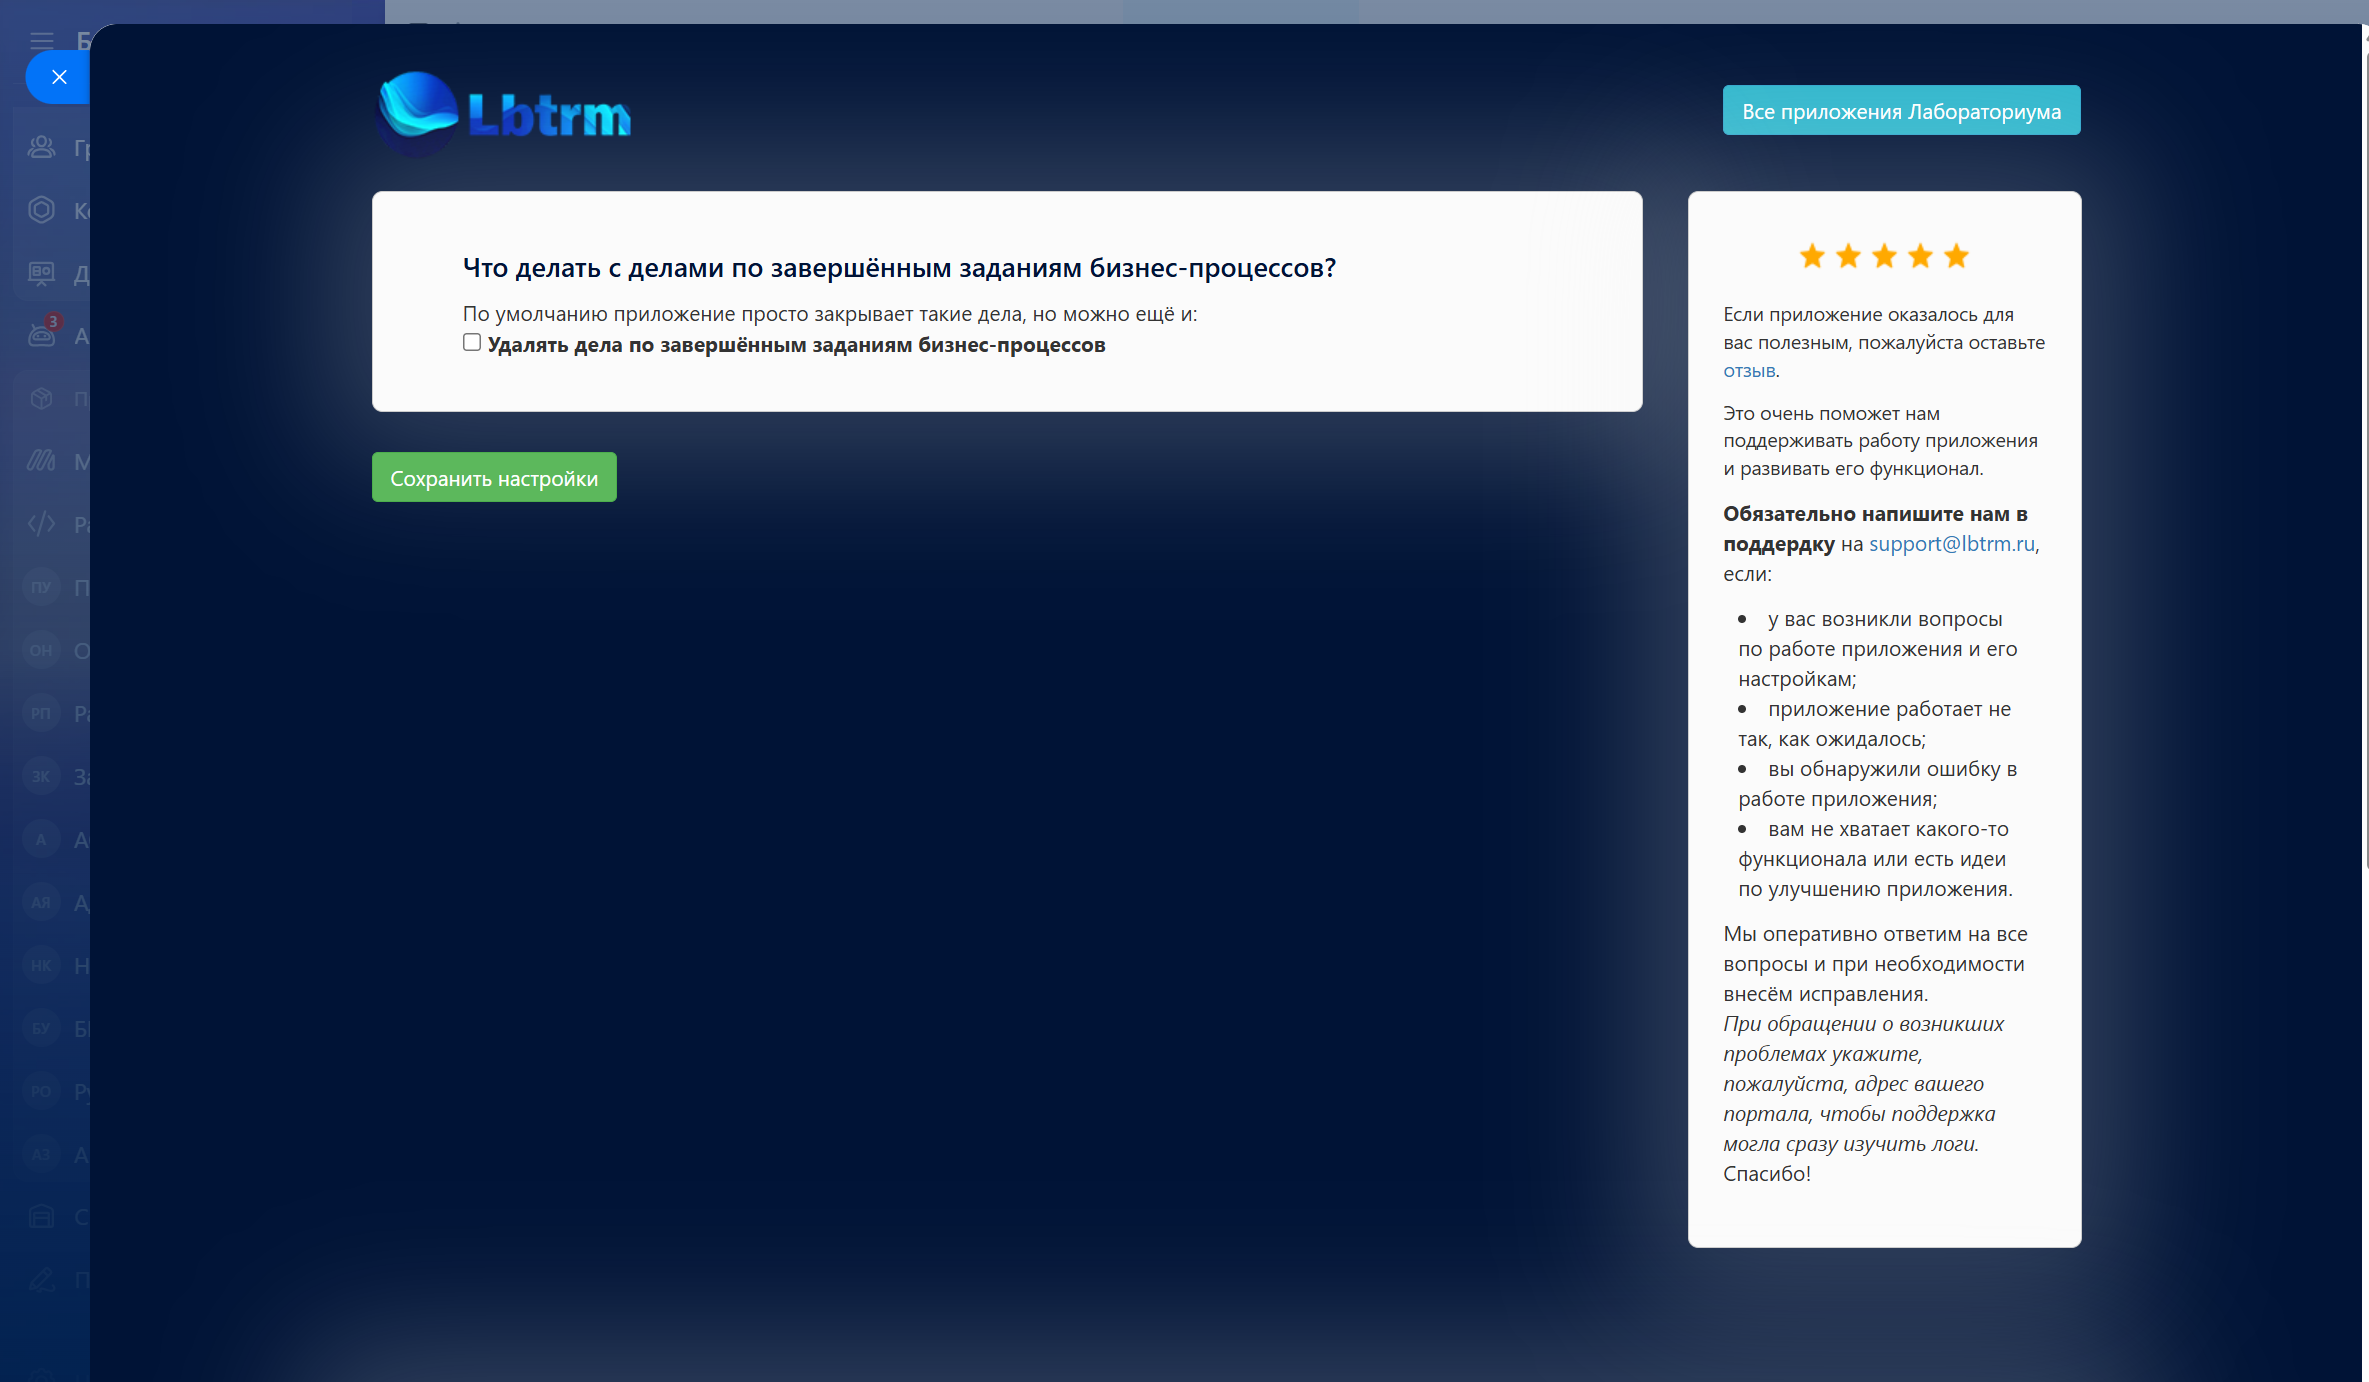
Task: Click the 'Удалять дела' checkbox label
Action: tap(796, 345)
